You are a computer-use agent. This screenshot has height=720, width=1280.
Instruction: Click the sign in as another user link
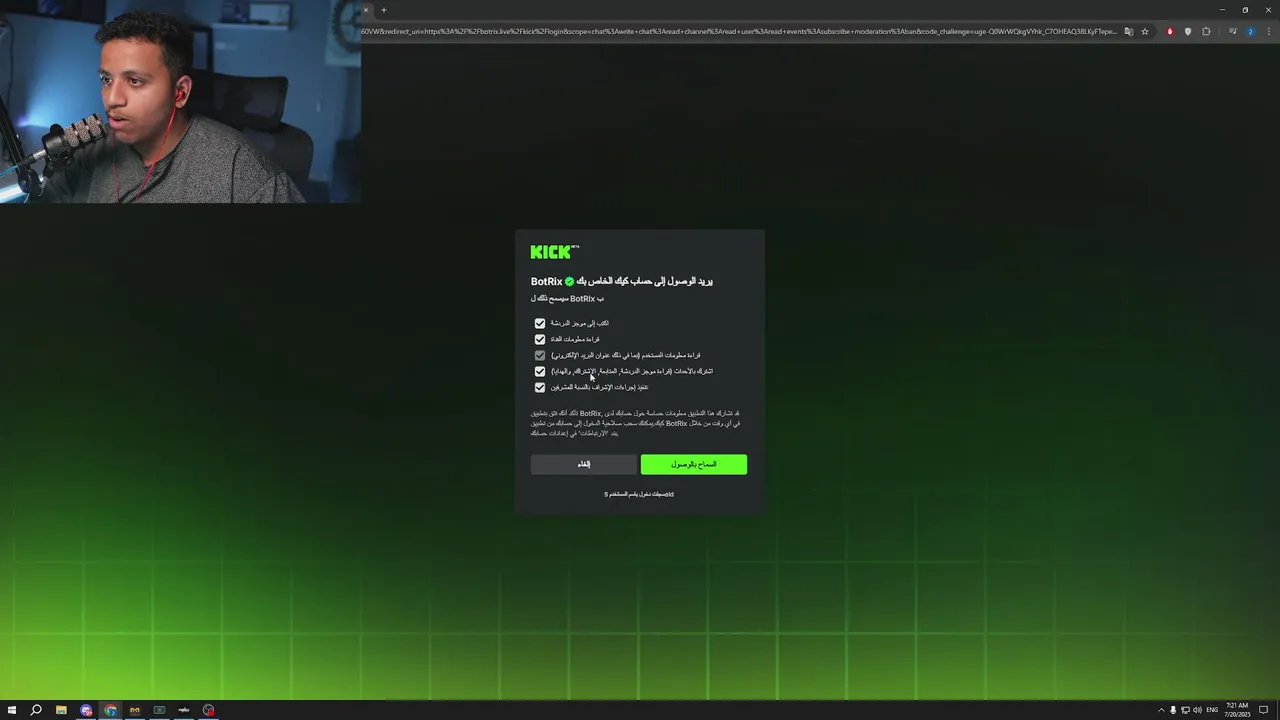point(639,494)
